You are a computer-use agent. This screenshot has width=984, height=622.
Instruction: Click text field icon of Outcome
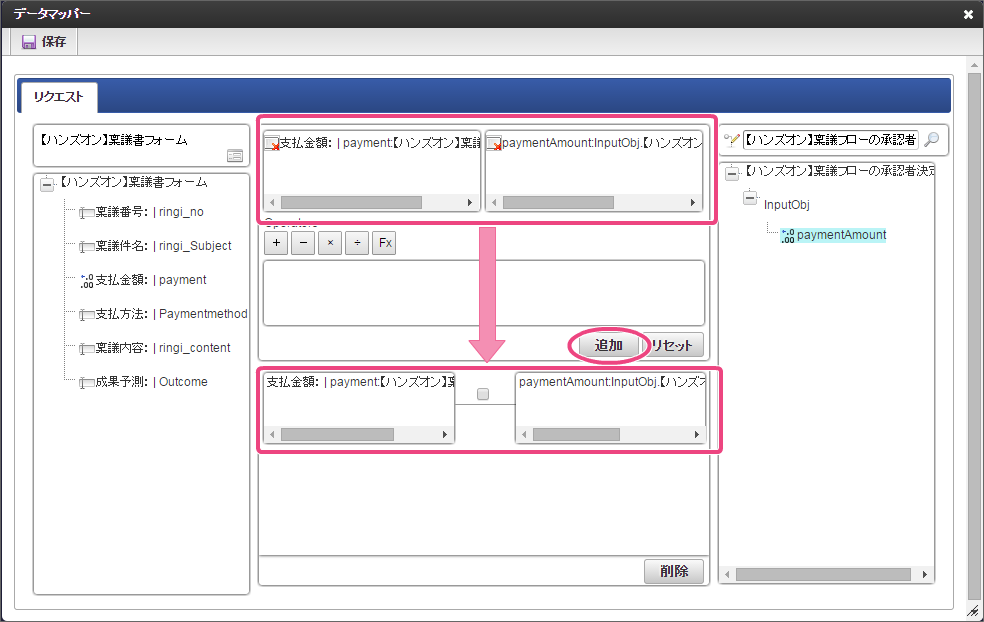click(x=87, y=383)
